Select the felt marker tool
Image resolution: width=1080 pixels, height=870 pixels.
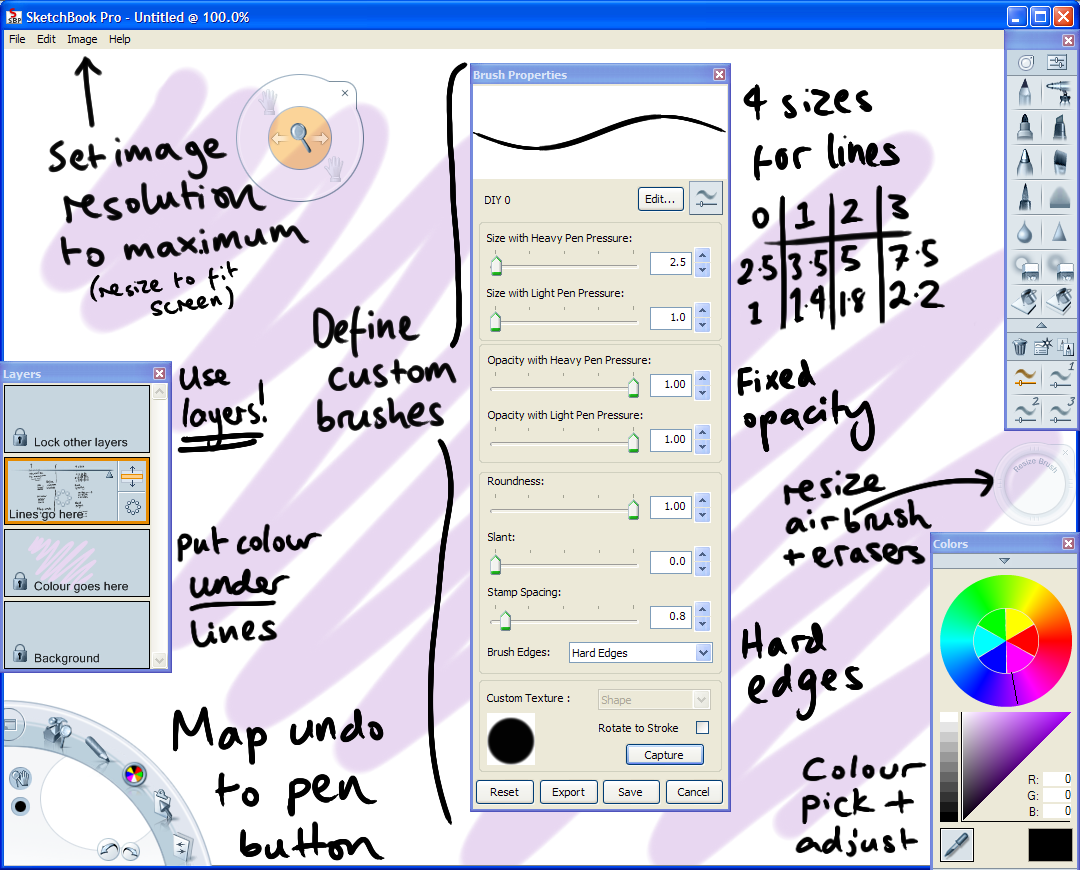coord(1025,127)
